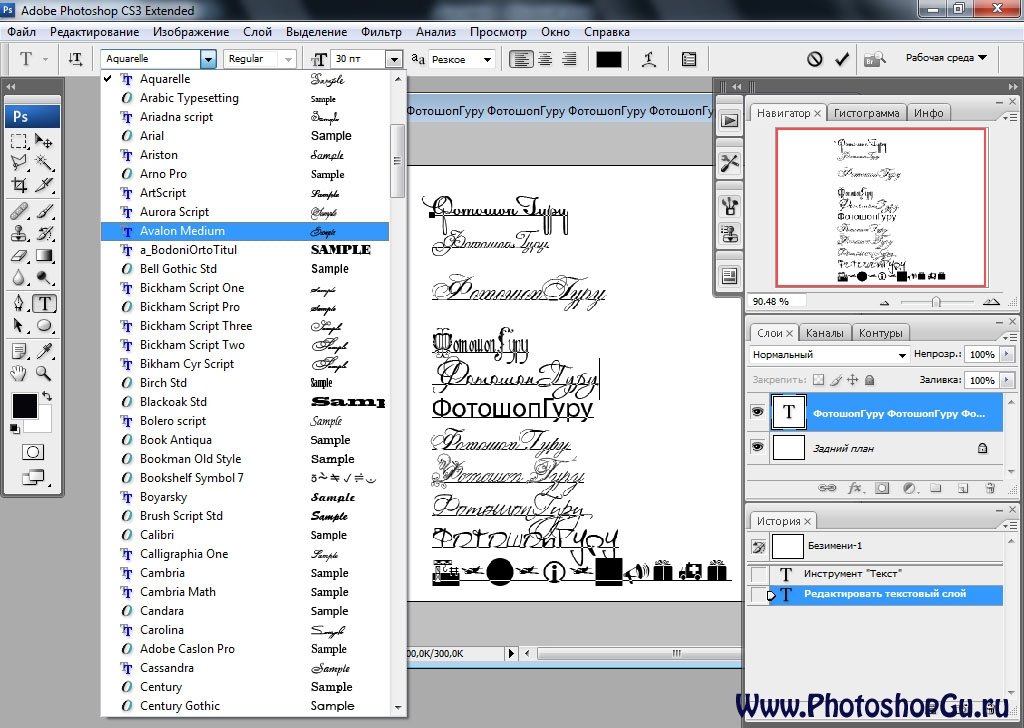Open the Слой menu

[x=257, y=32]
